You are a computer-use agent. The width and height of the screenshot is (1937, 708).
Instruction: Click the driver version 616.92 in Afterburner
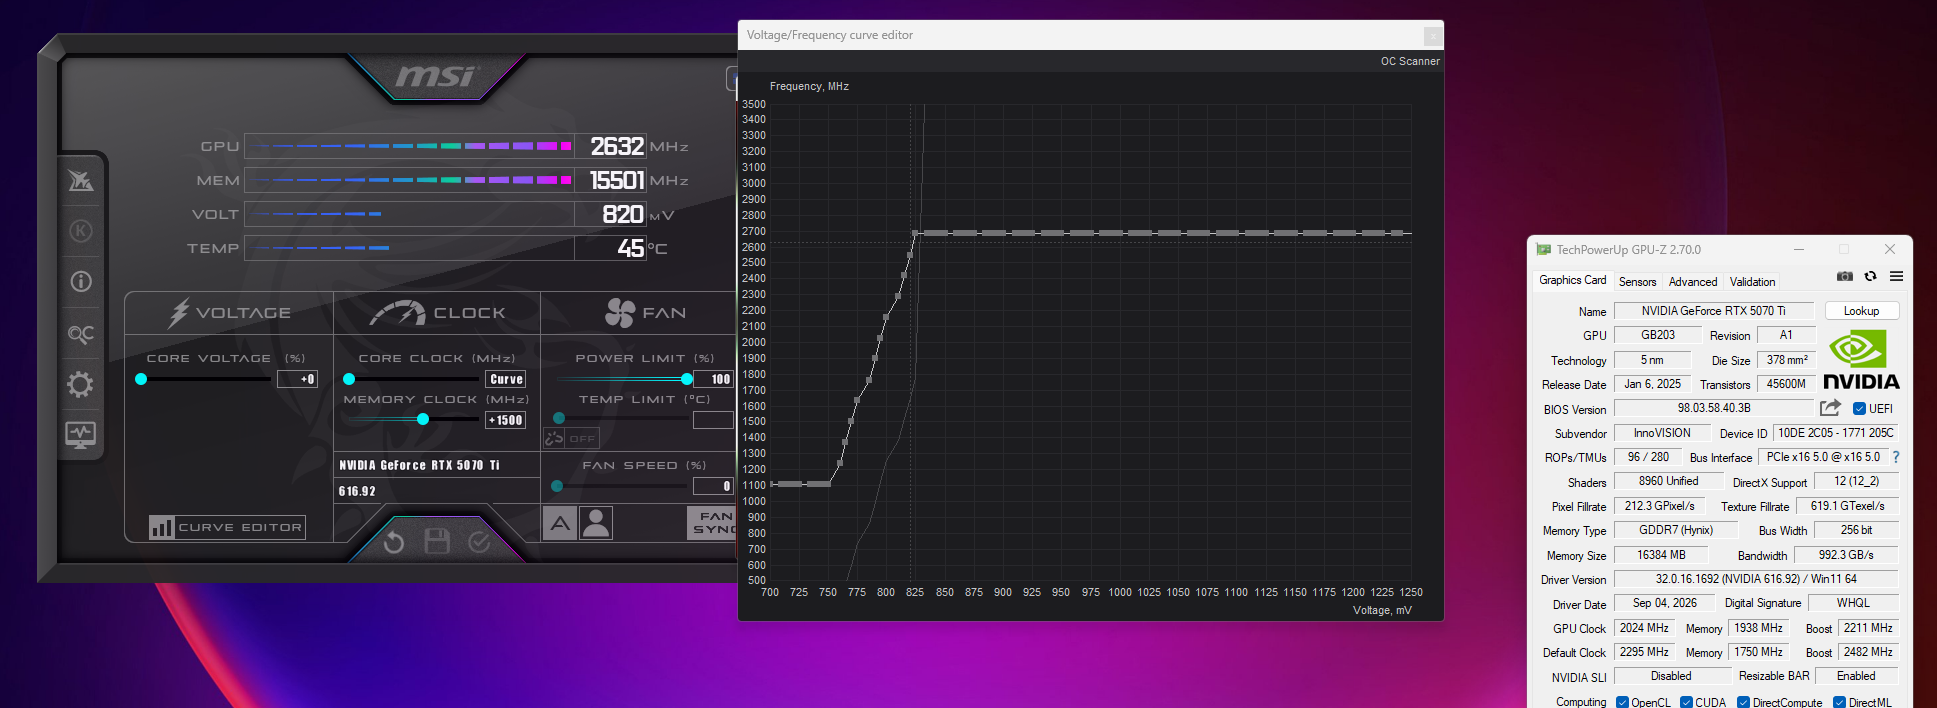click(357, 491)
